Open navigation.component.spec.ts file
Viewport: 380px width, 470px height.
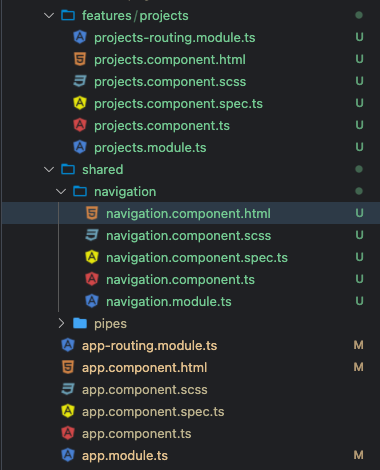point(197,258)
